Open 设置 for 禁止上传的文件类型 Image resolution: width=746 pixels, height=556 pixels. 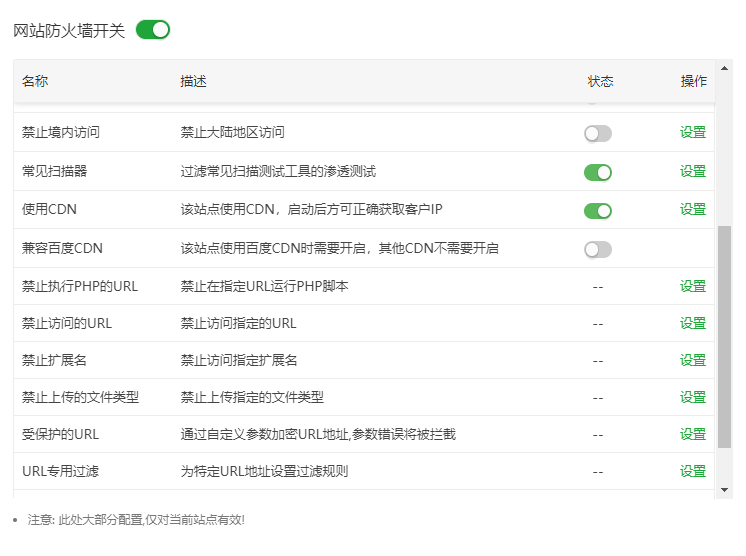tap(693, 397)
